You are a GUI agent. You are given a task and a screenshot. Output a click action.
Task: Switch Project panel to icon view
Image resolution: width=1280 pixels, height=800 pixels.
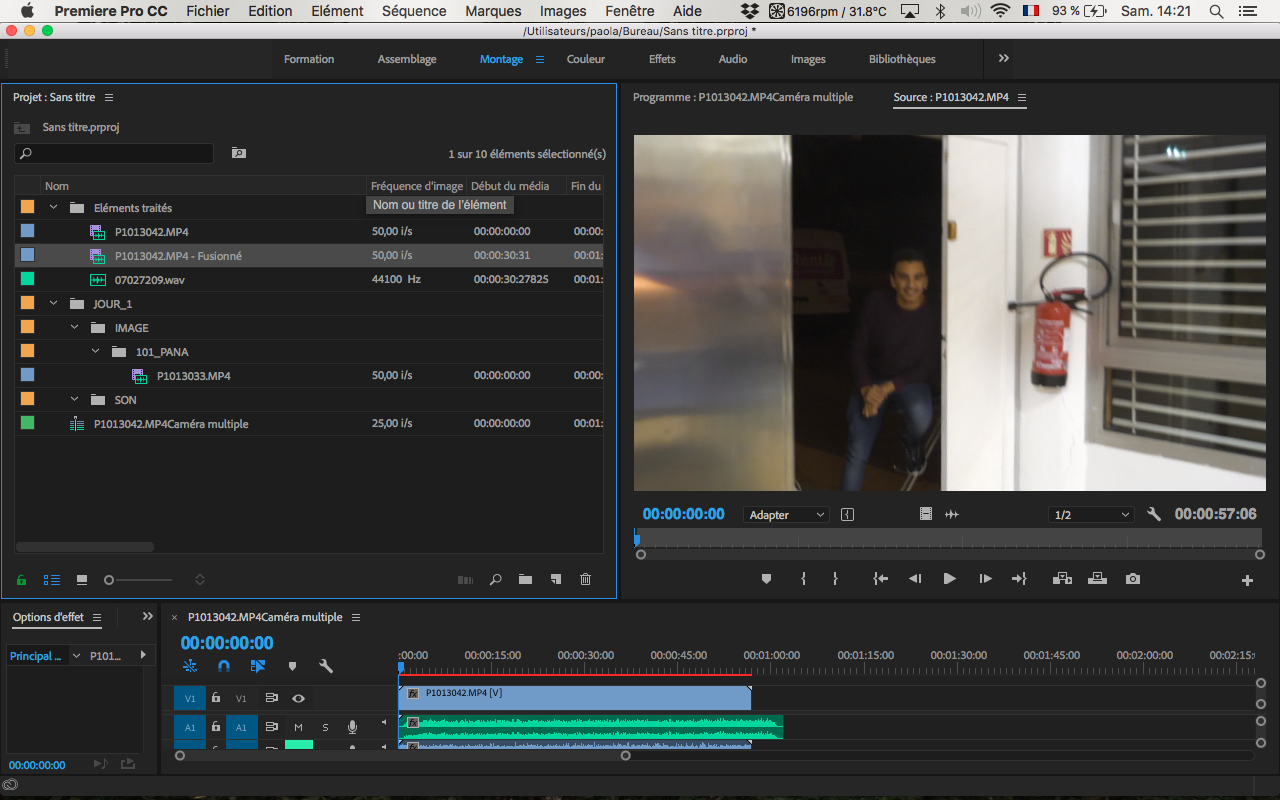point(82,579)
